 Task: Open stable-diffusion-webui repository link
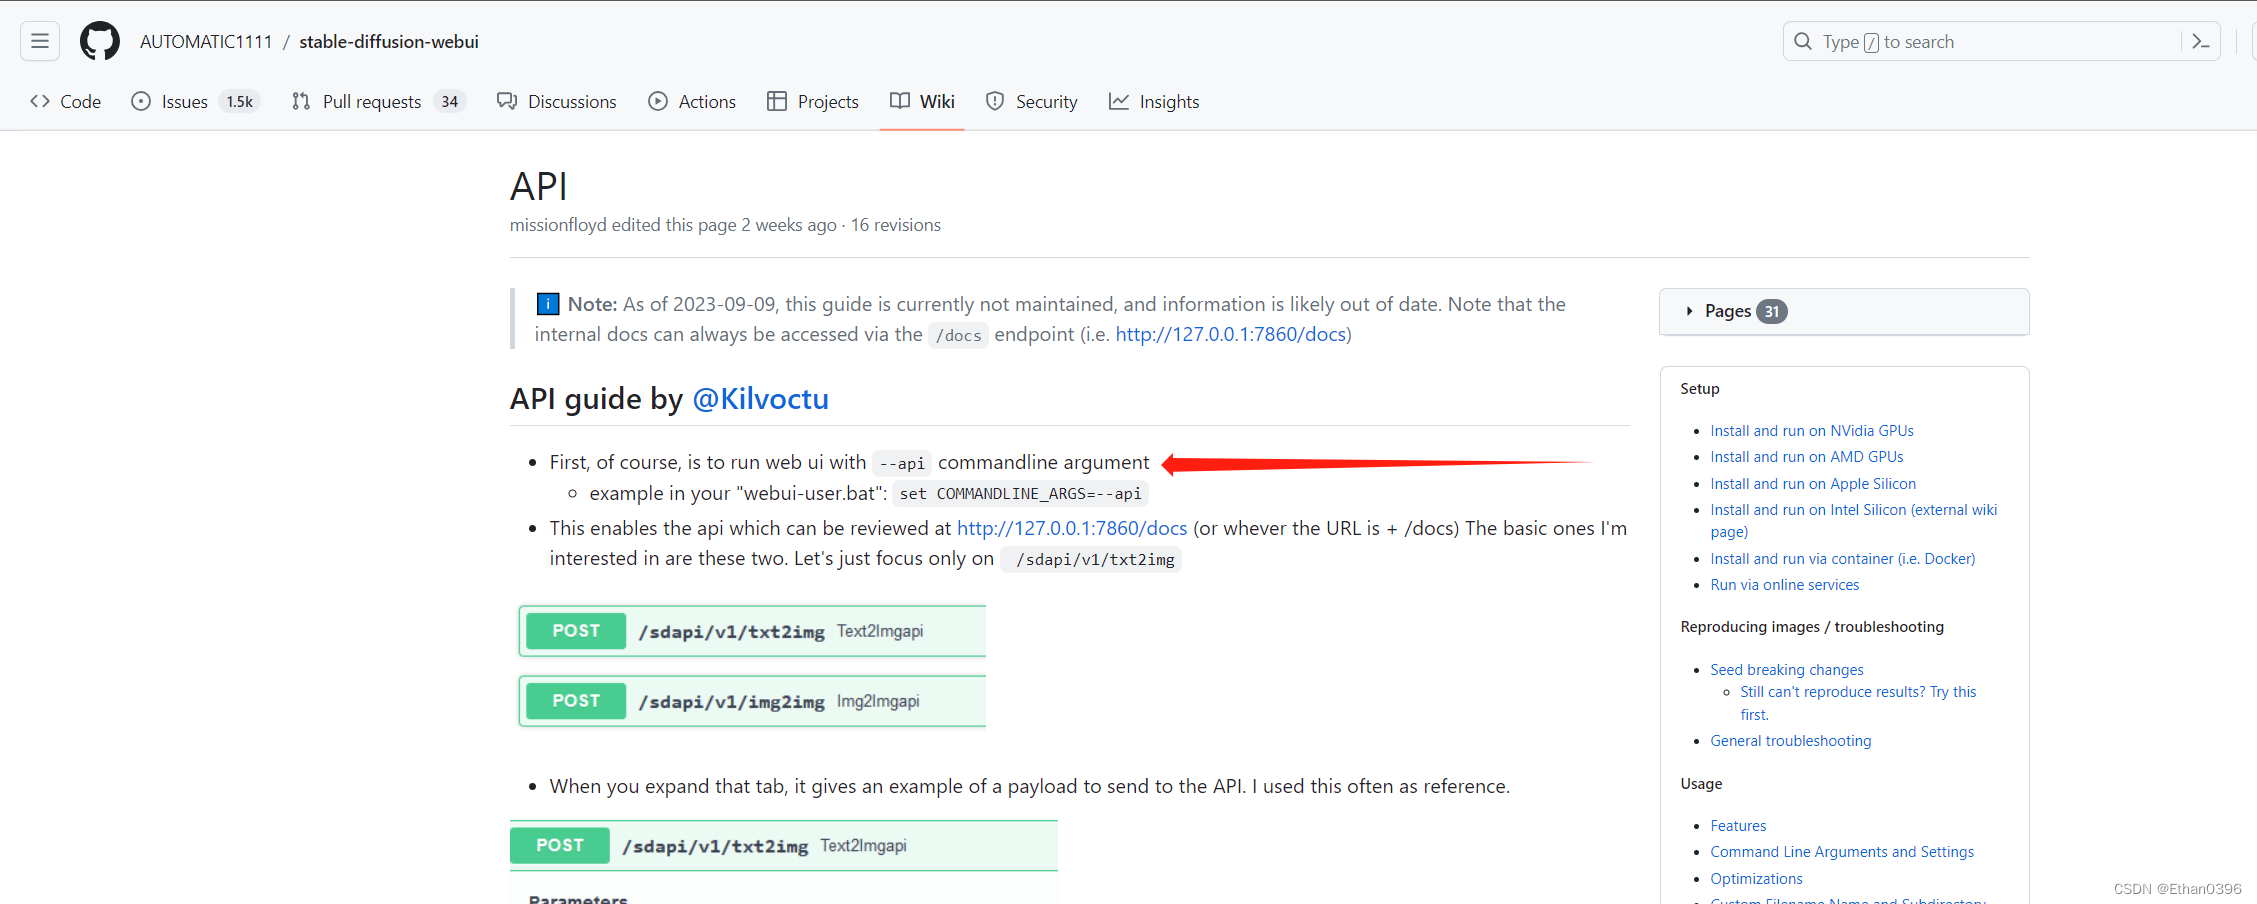[x=389, y=41]
